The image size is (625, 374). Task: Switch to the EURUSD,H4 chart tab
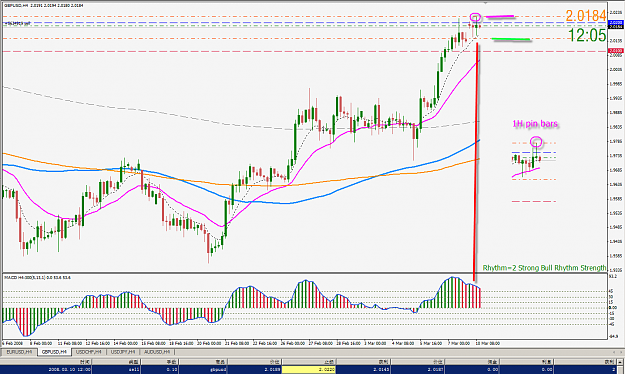tap(20, 352)
